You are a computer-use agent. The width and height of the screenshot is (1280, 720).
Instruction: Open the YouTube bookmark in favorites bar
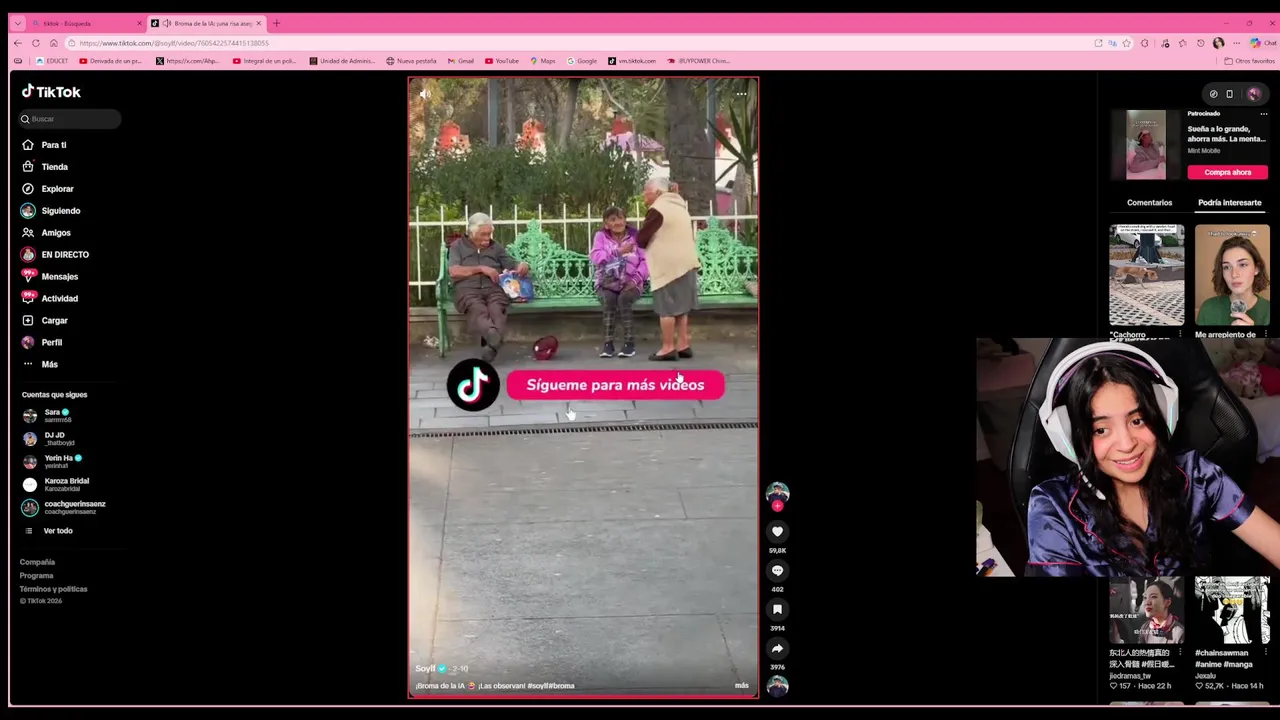pyautogui.click(x=502, y=61)
